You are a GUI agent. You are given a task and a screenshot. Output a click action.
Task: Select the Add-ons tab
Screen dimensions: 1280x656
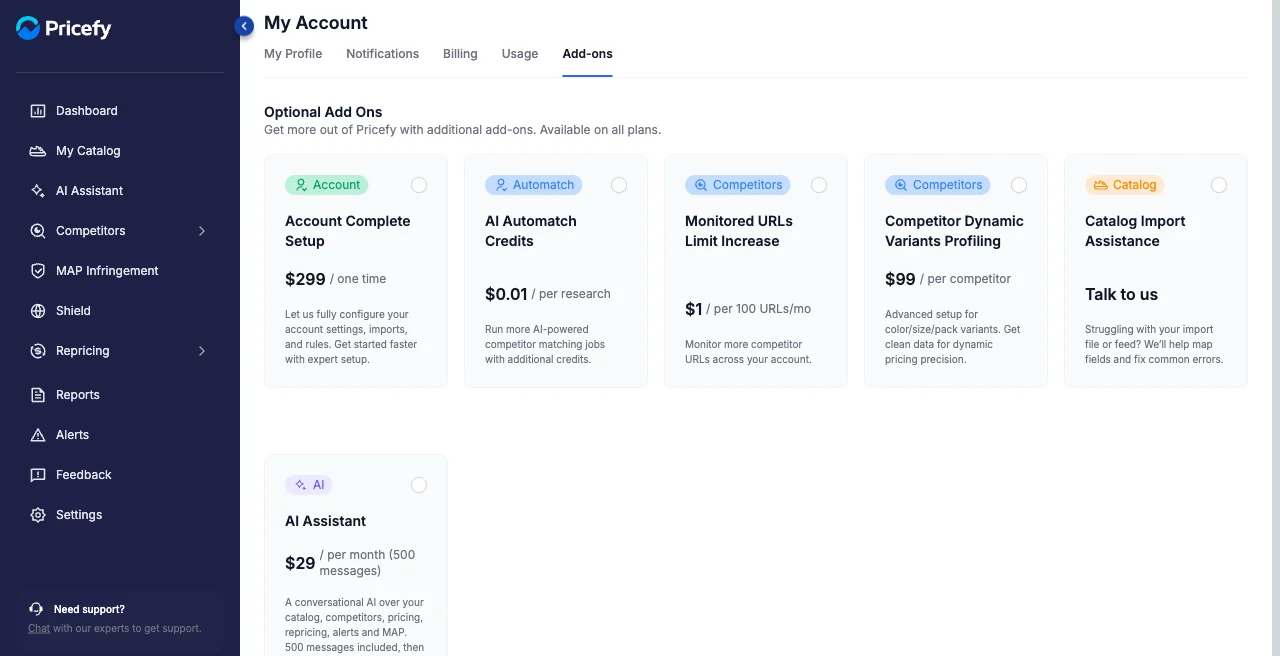[588, 54]
